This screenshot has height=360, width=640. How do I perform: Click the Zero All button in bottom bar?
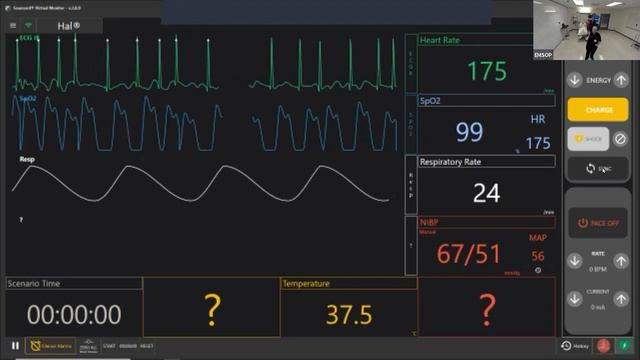[x=89, y=346]
